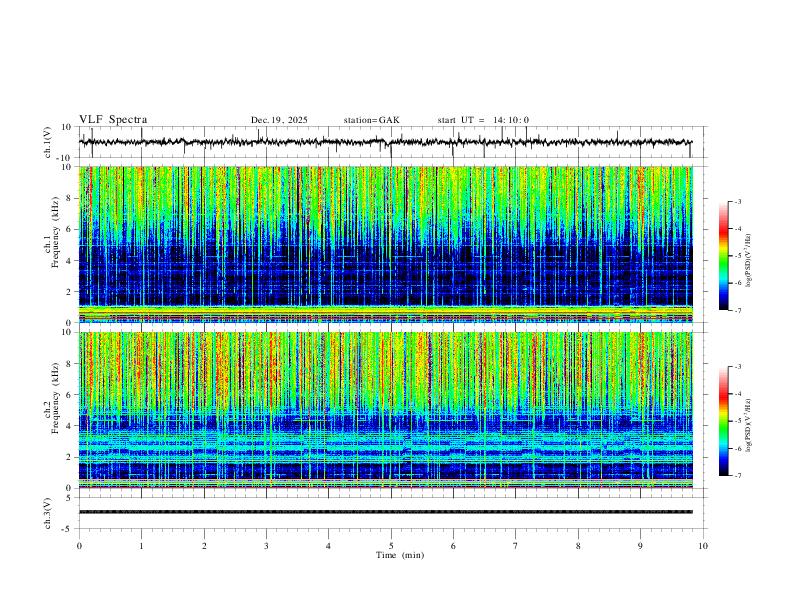Click the ch.1 spectrogram plot area
This screenshot has height=612, width=792.
[386, 244]
